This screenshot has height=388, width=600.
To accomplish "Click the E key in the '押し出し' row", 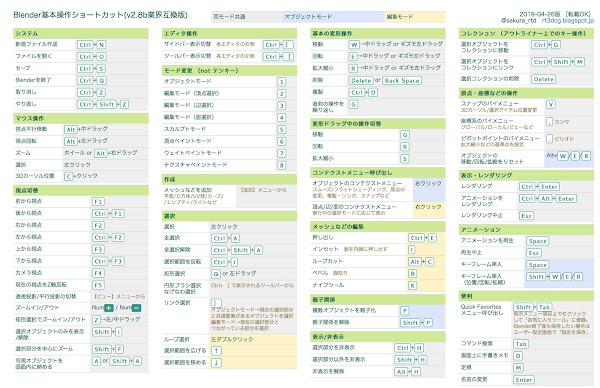I will tap(432, 238).
